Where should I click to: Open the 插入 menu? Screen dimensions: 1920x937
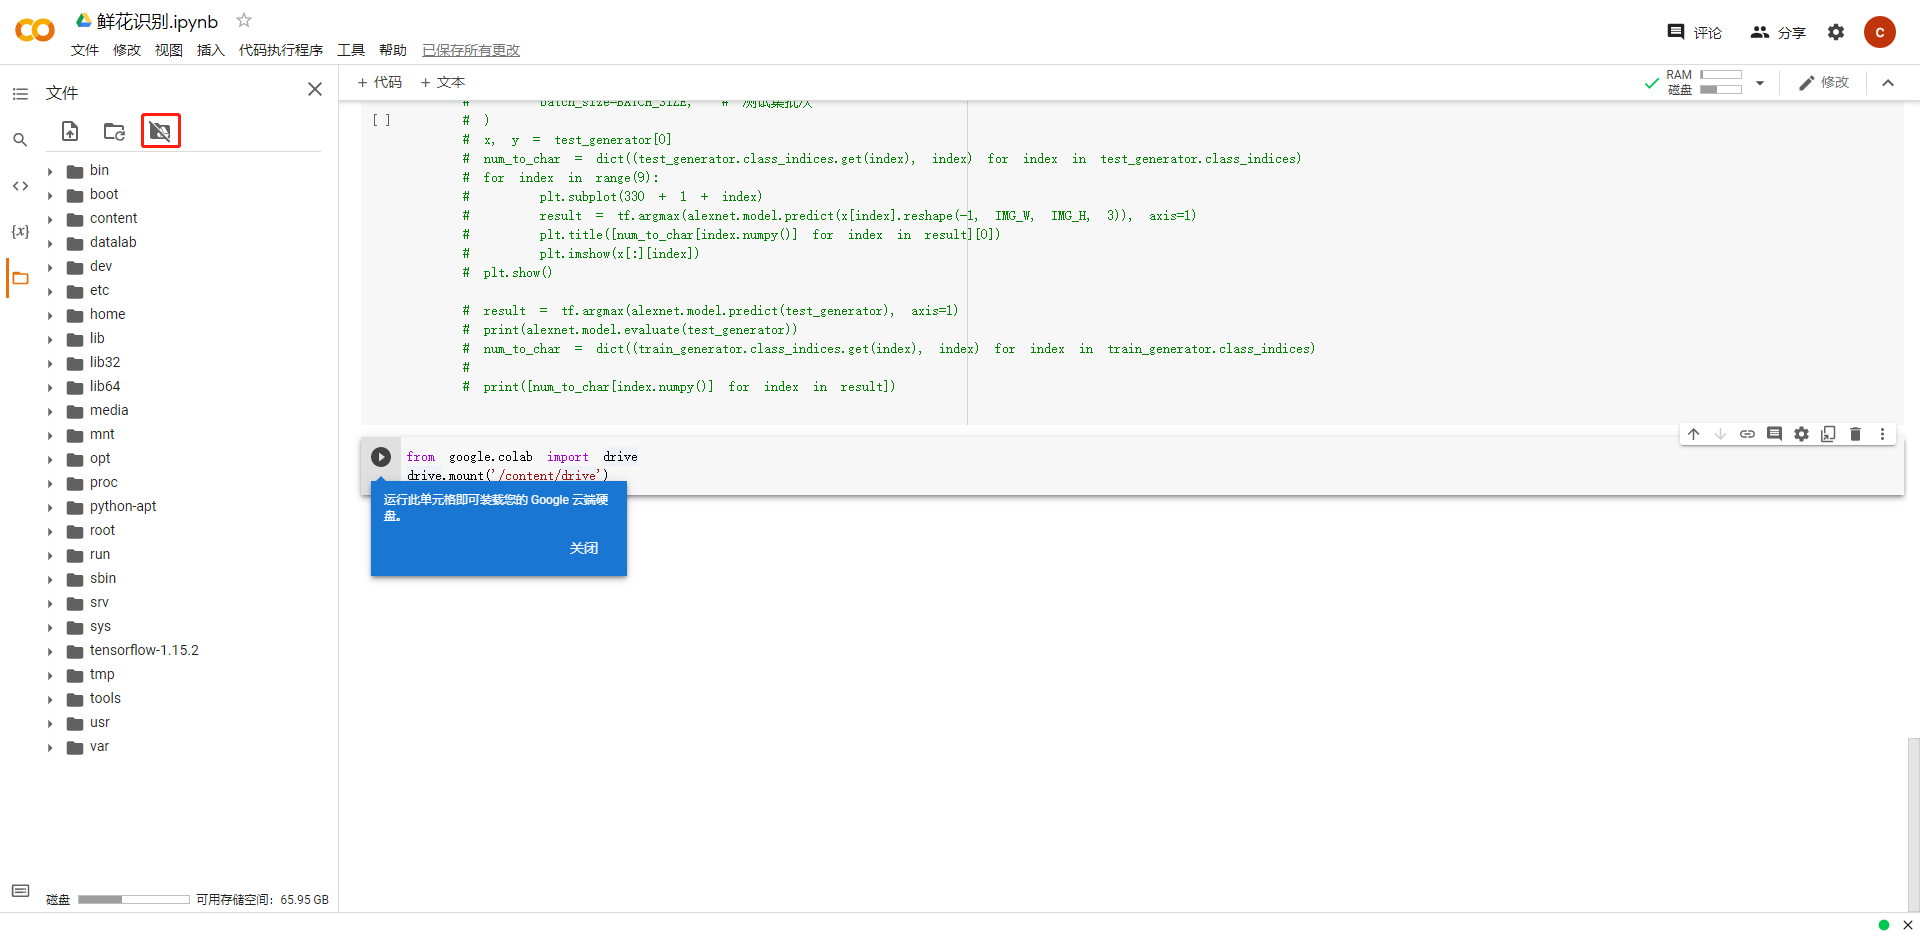pos(211,50)
